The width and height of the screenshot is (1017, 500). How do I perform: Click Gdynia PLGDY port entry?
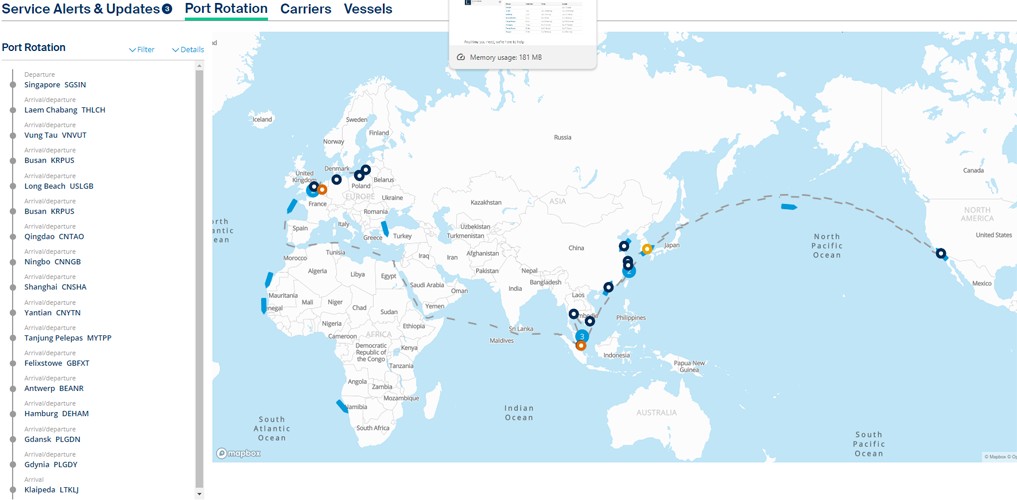point(51,464)
